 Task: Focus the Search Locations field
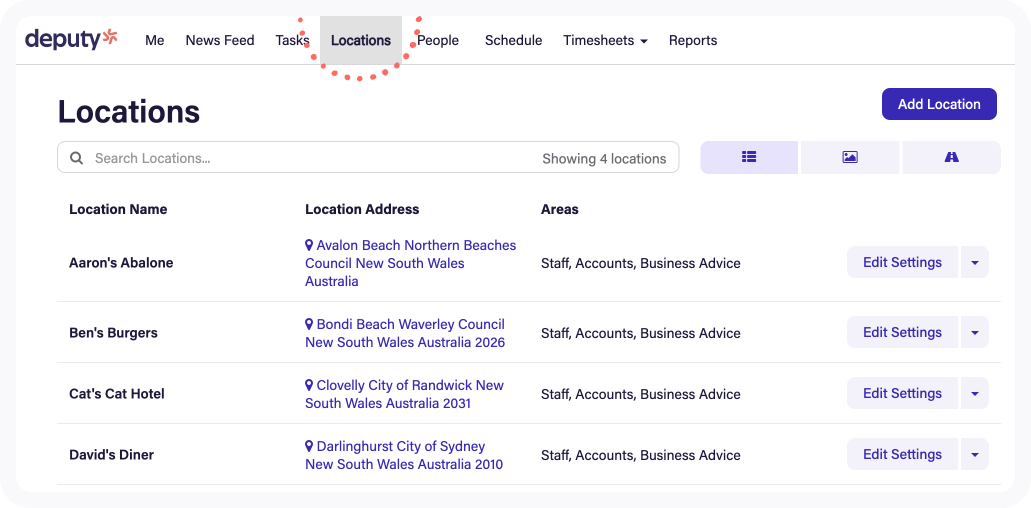pyautogui.click(x=368, y=158)
